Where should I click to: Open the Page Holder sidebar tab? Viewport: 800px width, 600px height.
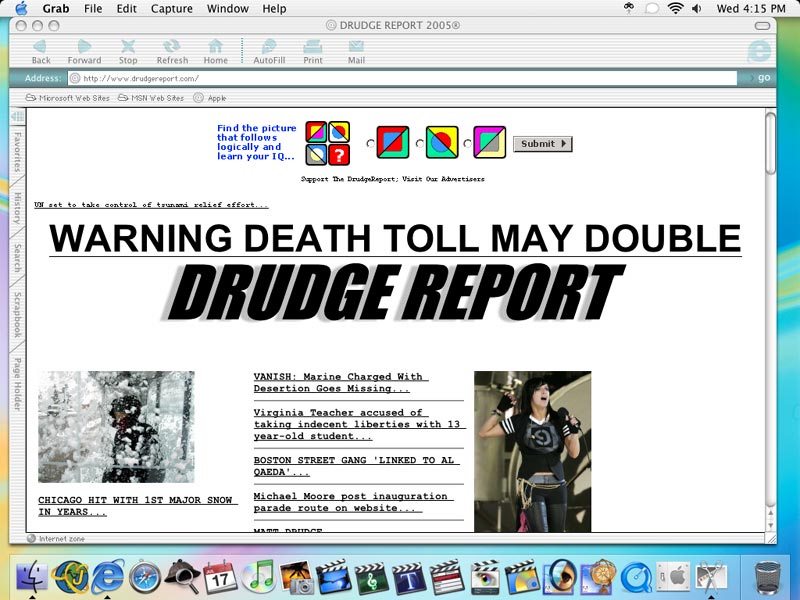click(x=17, y=384)
